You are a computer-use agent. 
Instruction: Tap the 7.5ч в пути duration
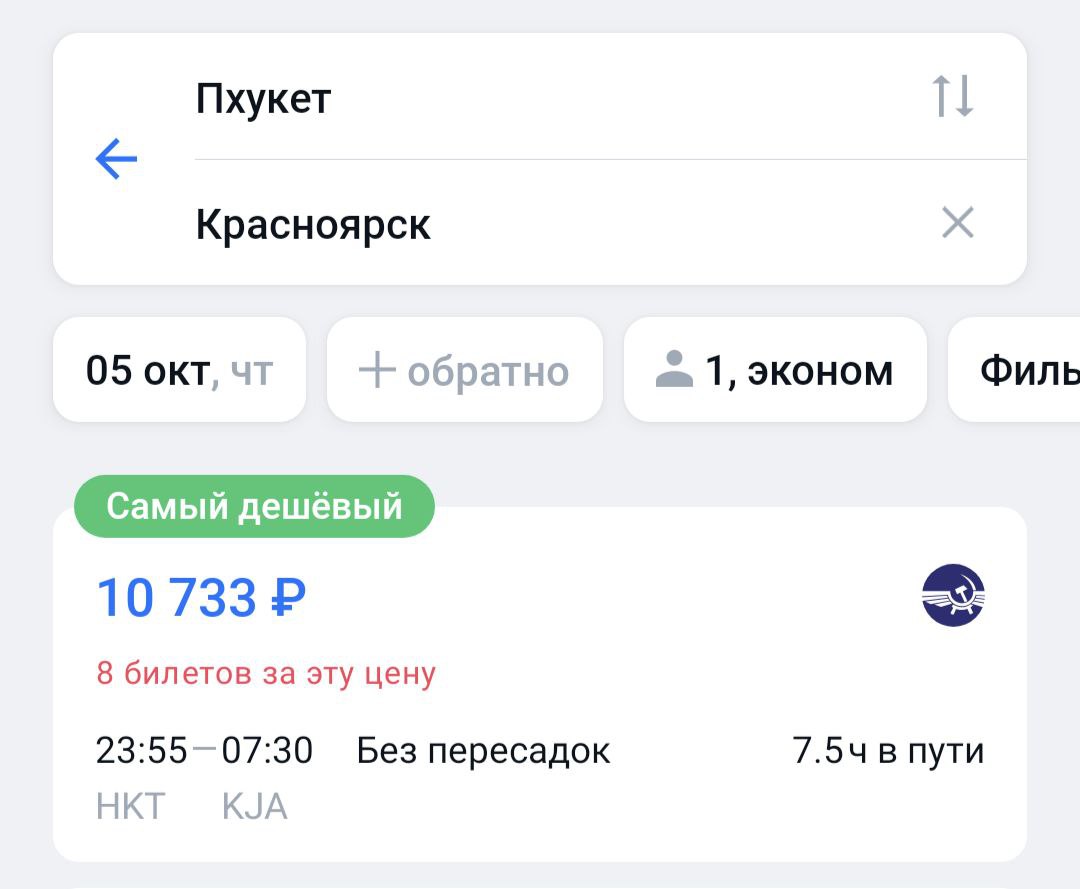(x=888, y=751)
